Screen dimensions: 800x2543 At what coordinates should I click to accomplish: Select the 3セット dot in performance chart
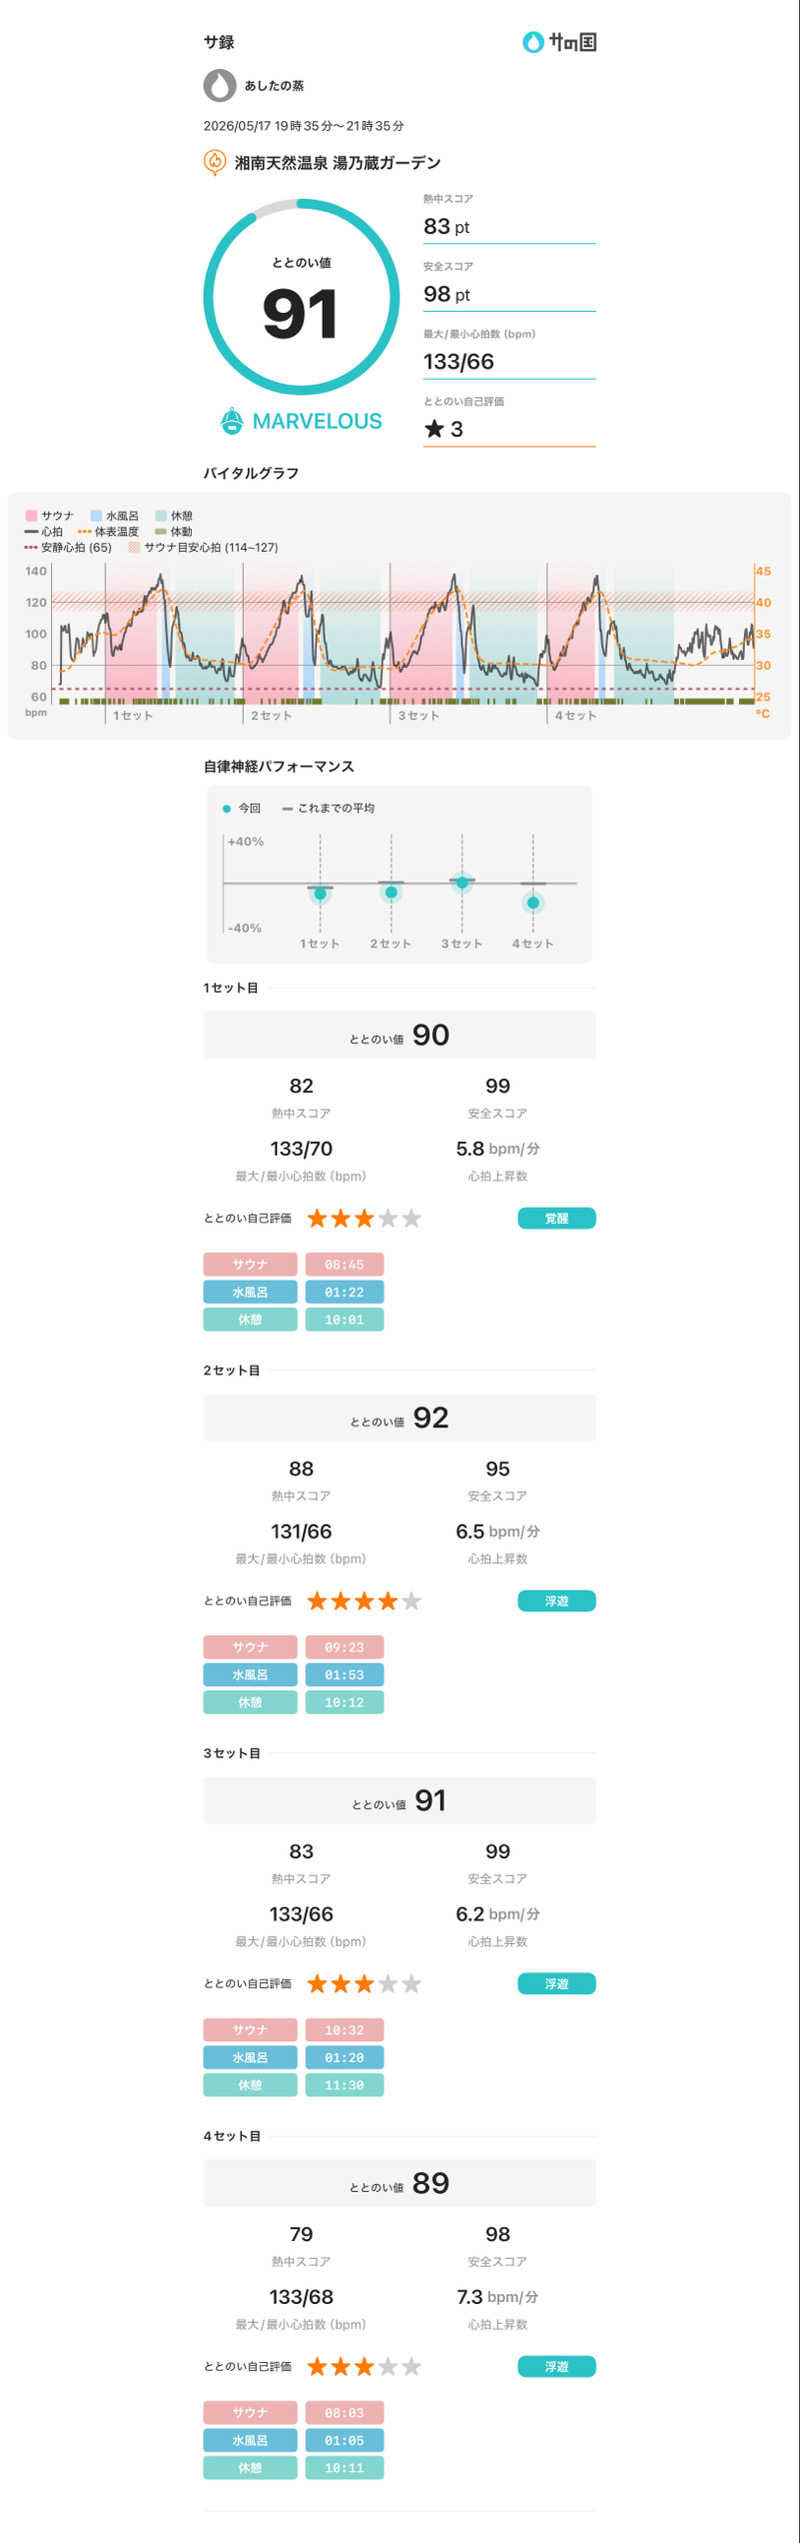pos(462,882)
